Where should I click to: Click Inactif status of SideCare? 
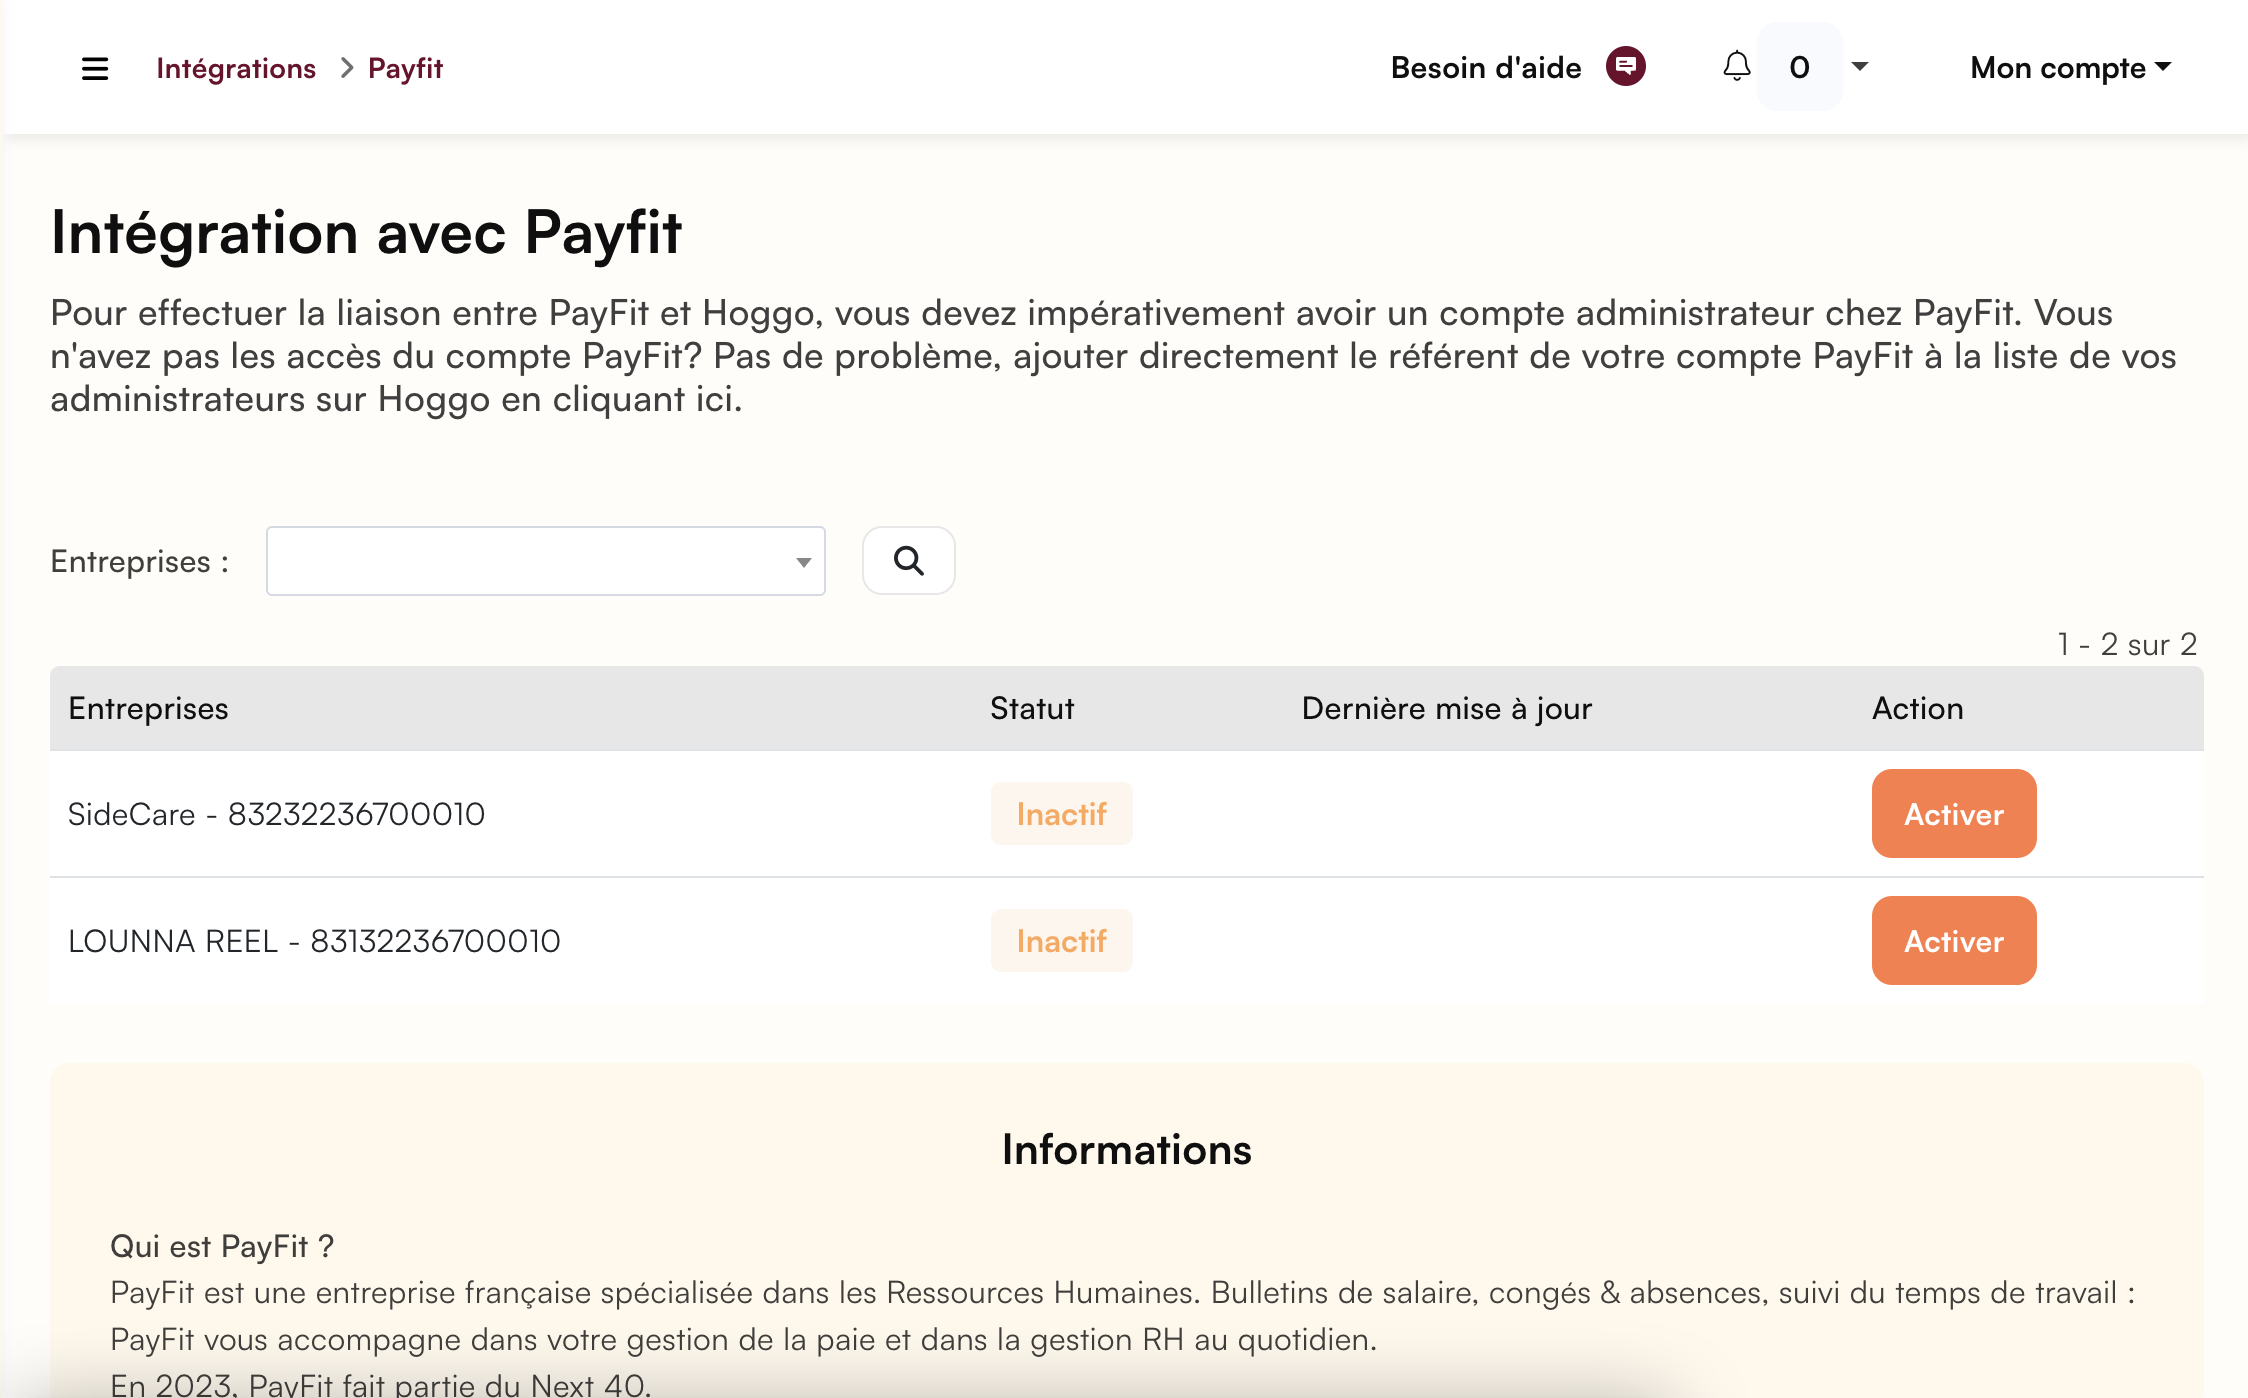pyautogui.click(x=1061, y=814)
